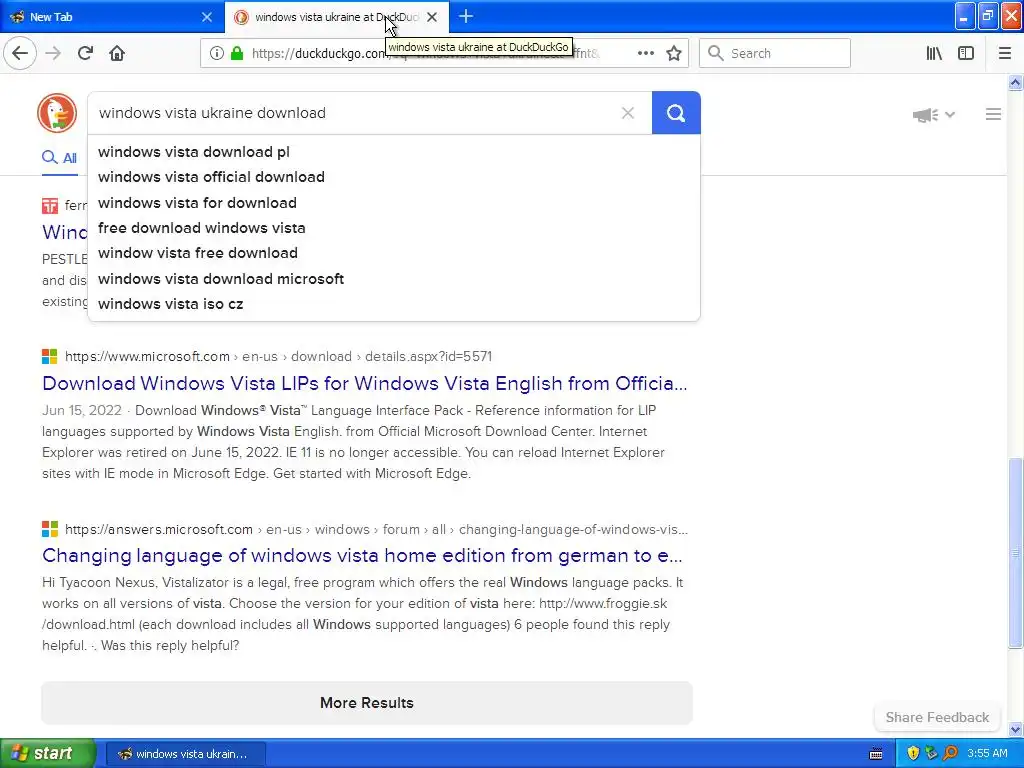Image resolution: width=1024 pixels, height=768 pixels.
Task: Click the Firefox Search bar field
Action: click(775, 54)
